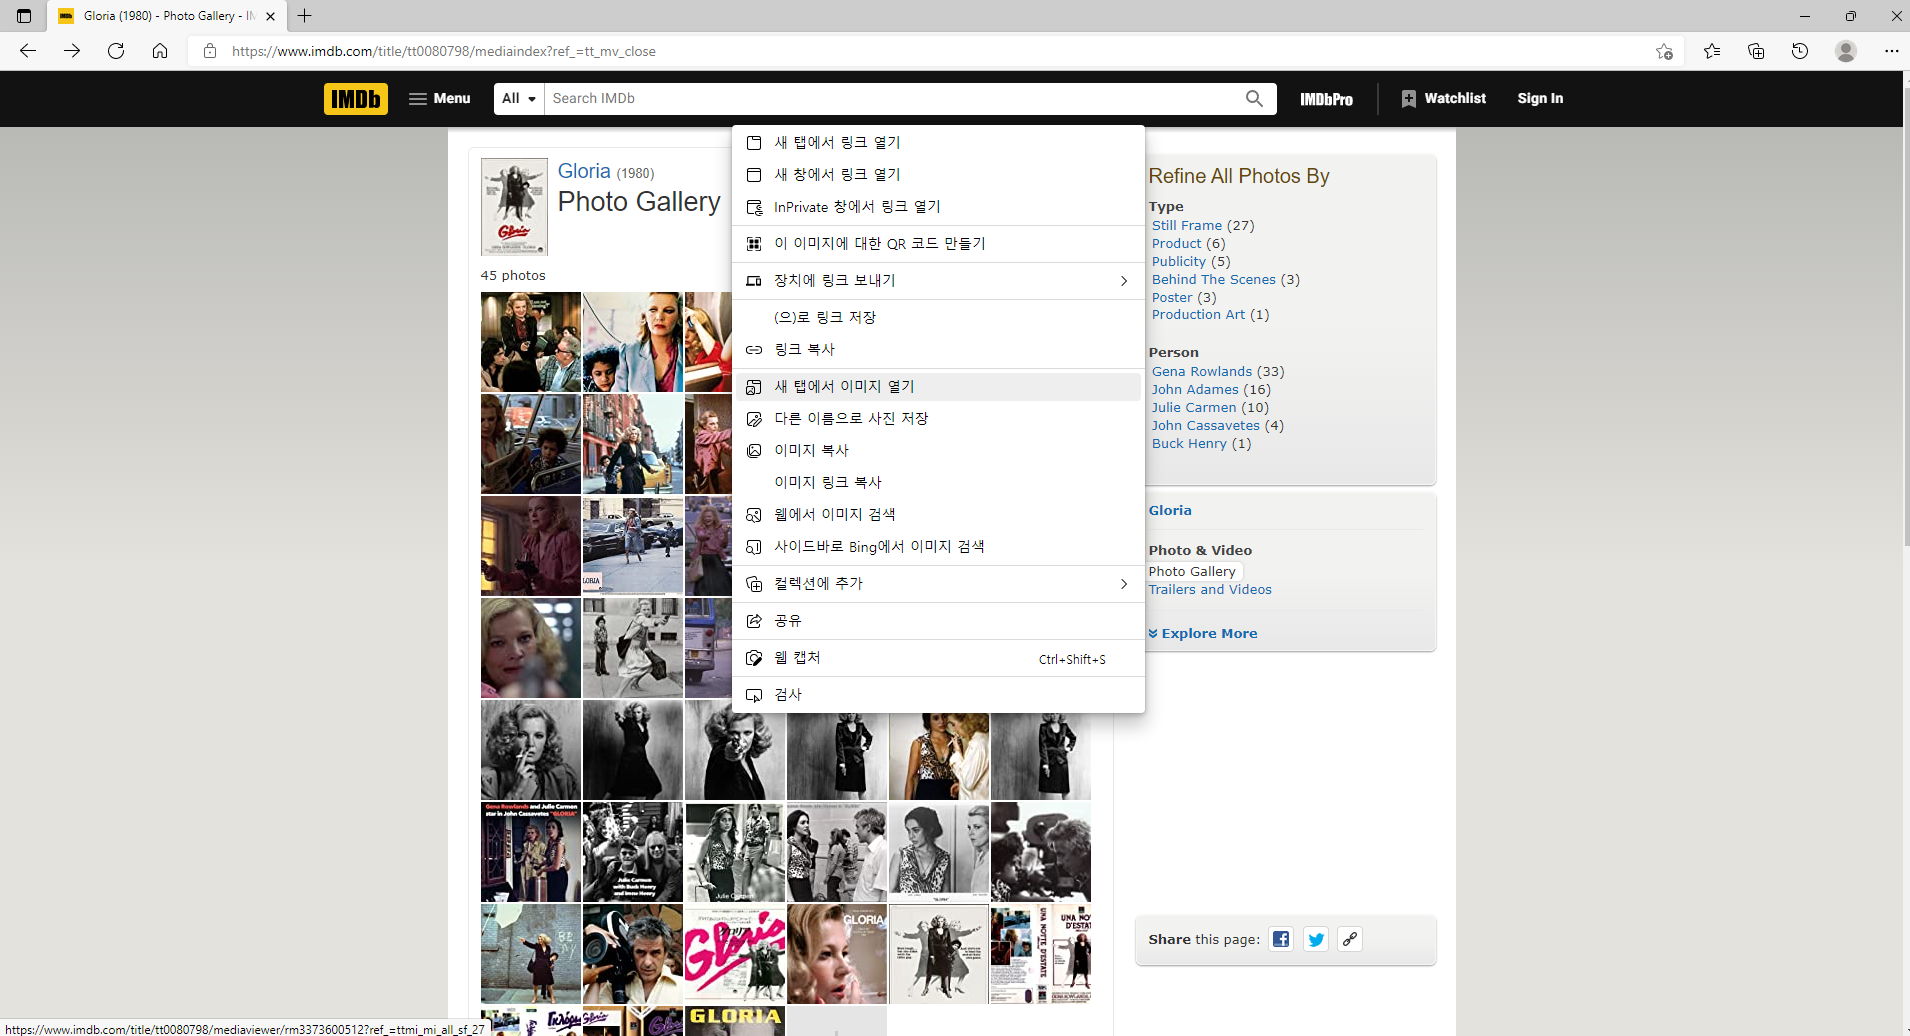Expand 'Add to Collections' submenu
Image resolution: width=1910 pixels, height=1036 pixels.
pos(938,584)
